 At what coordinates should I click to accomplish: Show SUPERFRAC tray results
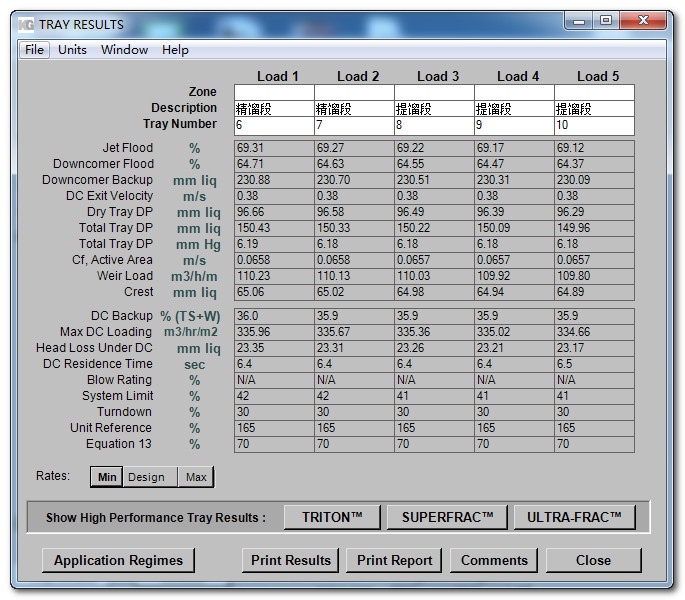(x=447, y=517)
